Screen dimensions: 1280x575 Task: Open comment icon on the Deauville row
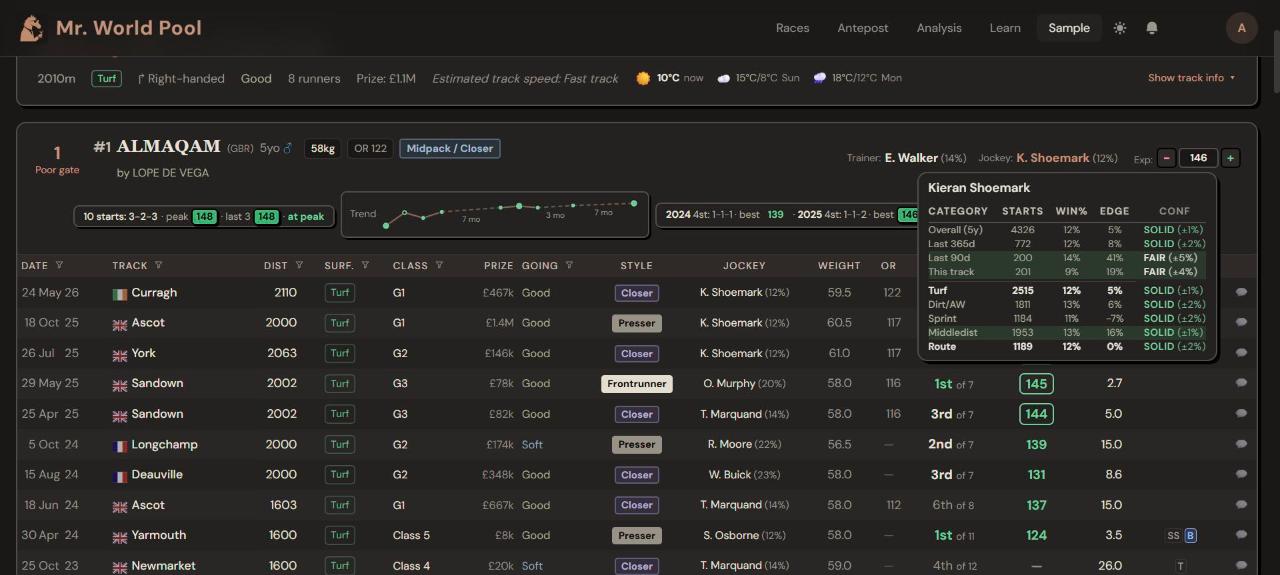point(1241,475)
